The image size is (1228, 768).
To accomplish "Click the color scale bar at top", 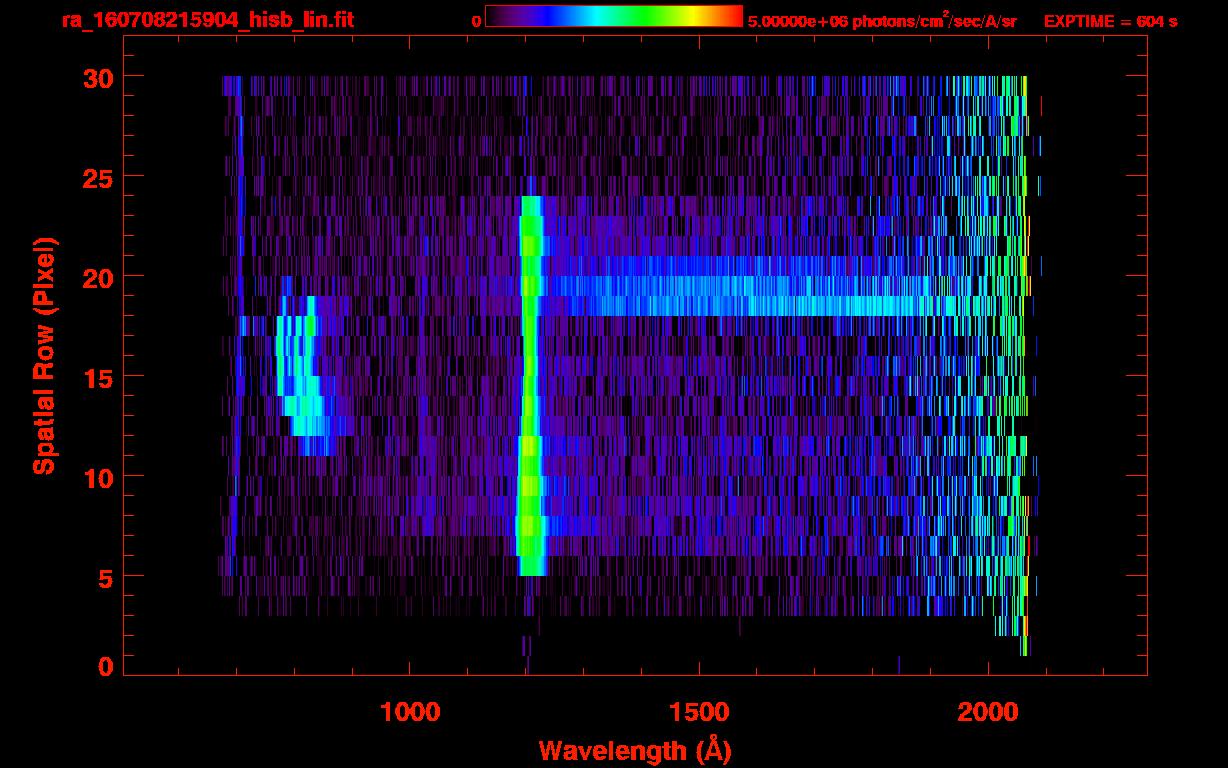I will pyautogui.click(x=613, y=16).
